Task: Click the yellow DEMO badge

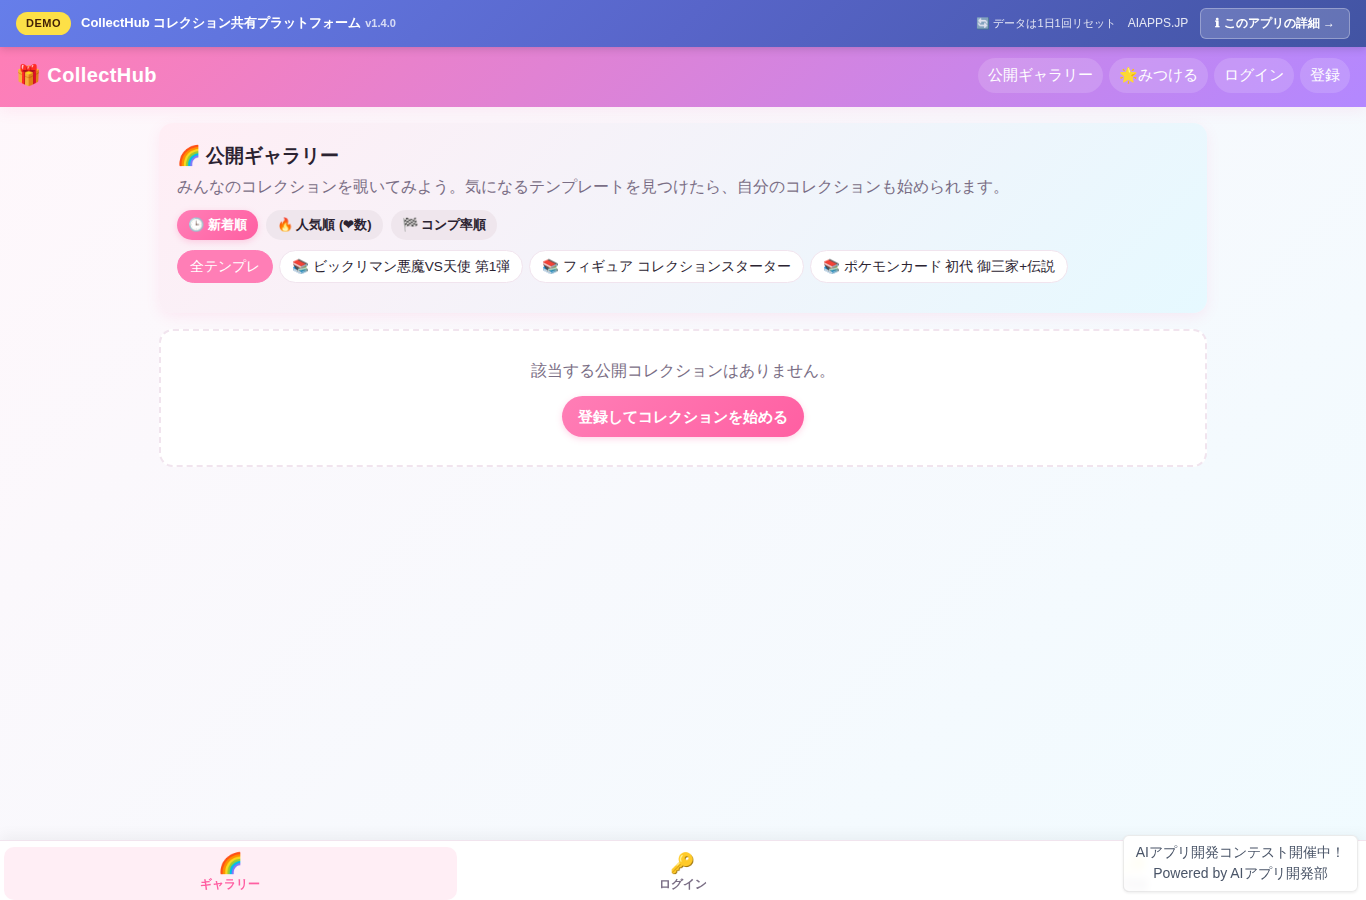Action: coord(43,23)
